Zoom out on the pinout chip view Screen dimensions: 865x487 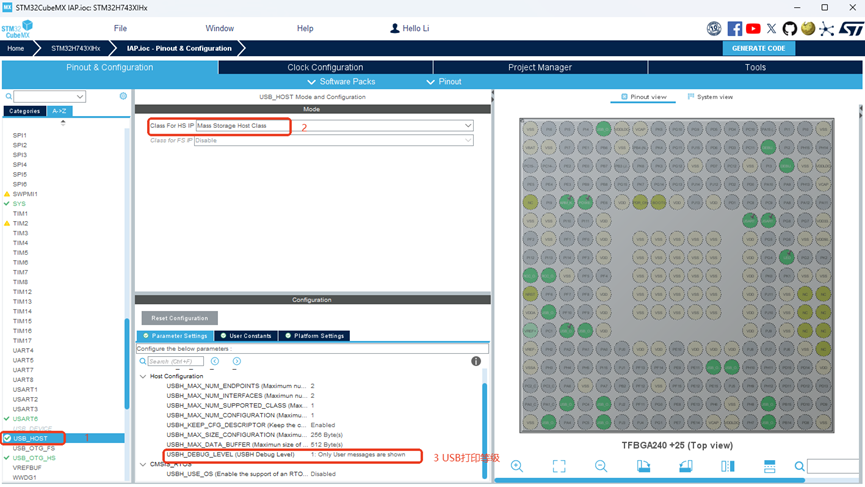[x=601, y=466]
